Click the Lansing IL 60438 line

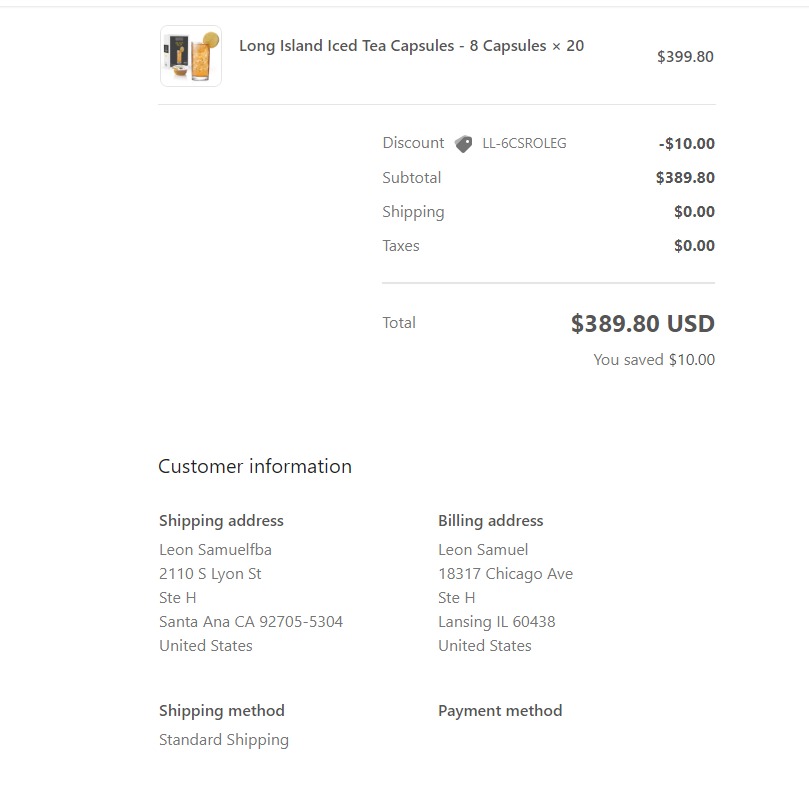coord(497,622)
